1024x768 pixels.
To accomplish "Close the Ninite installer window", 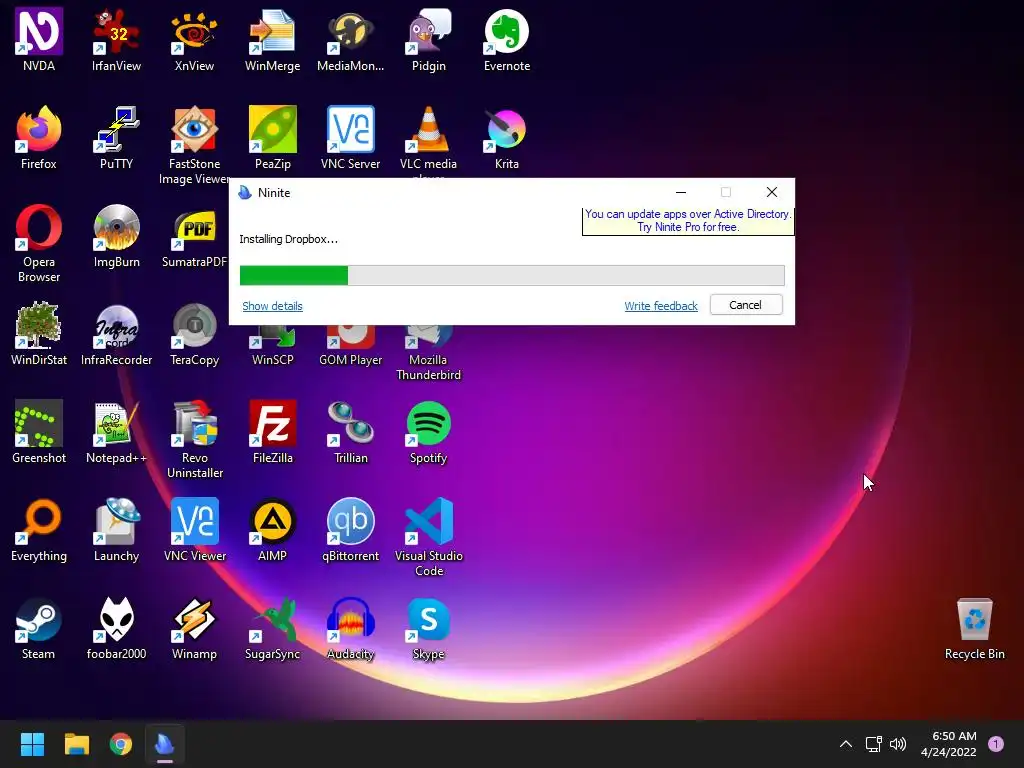I will point(771,192).
